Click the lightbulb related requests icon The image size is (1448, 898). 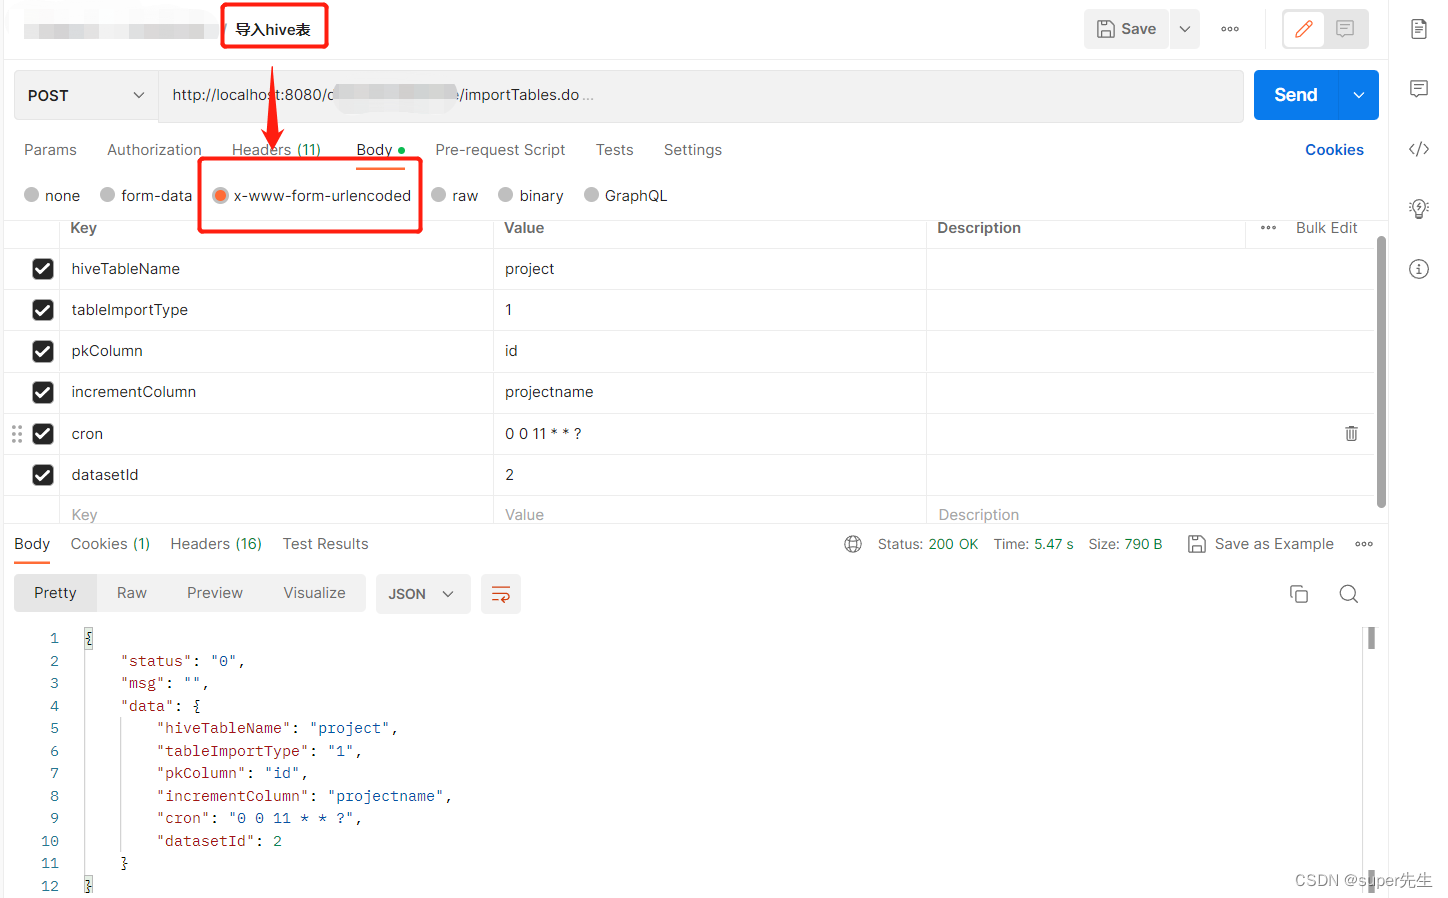click(1418, 209)
